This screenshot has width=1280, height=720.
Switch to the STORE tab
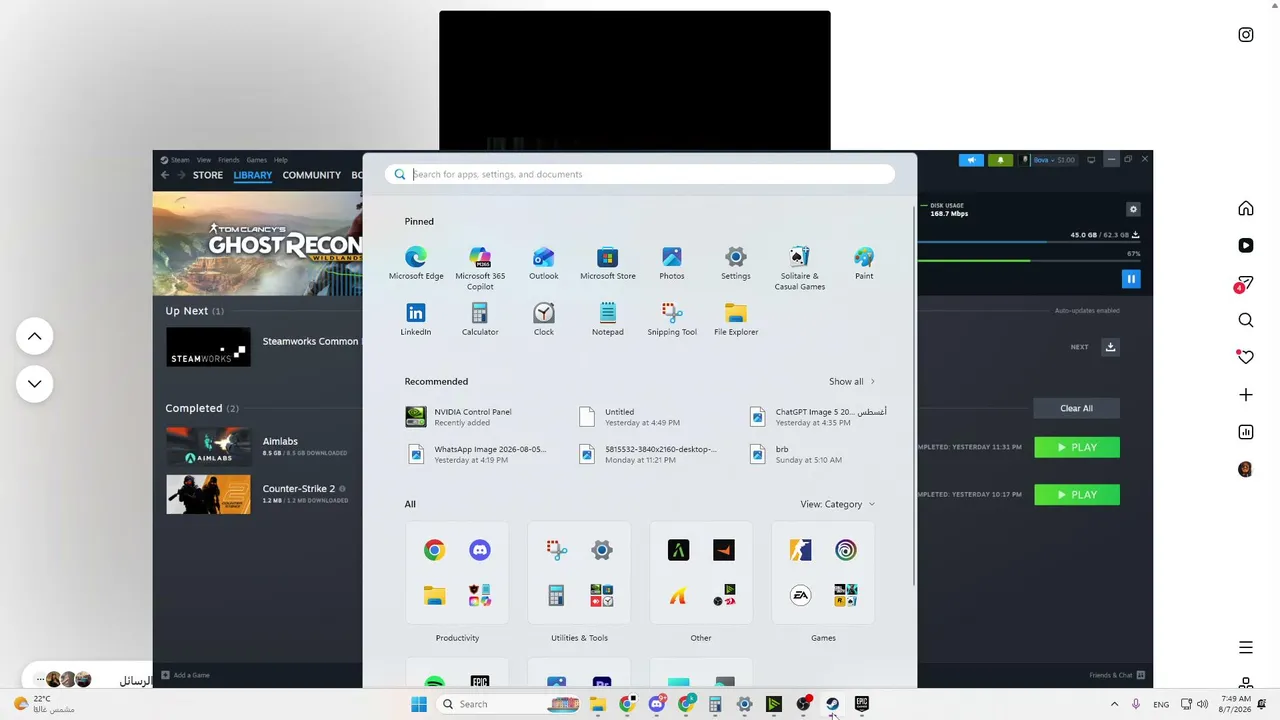coord(208,175)
